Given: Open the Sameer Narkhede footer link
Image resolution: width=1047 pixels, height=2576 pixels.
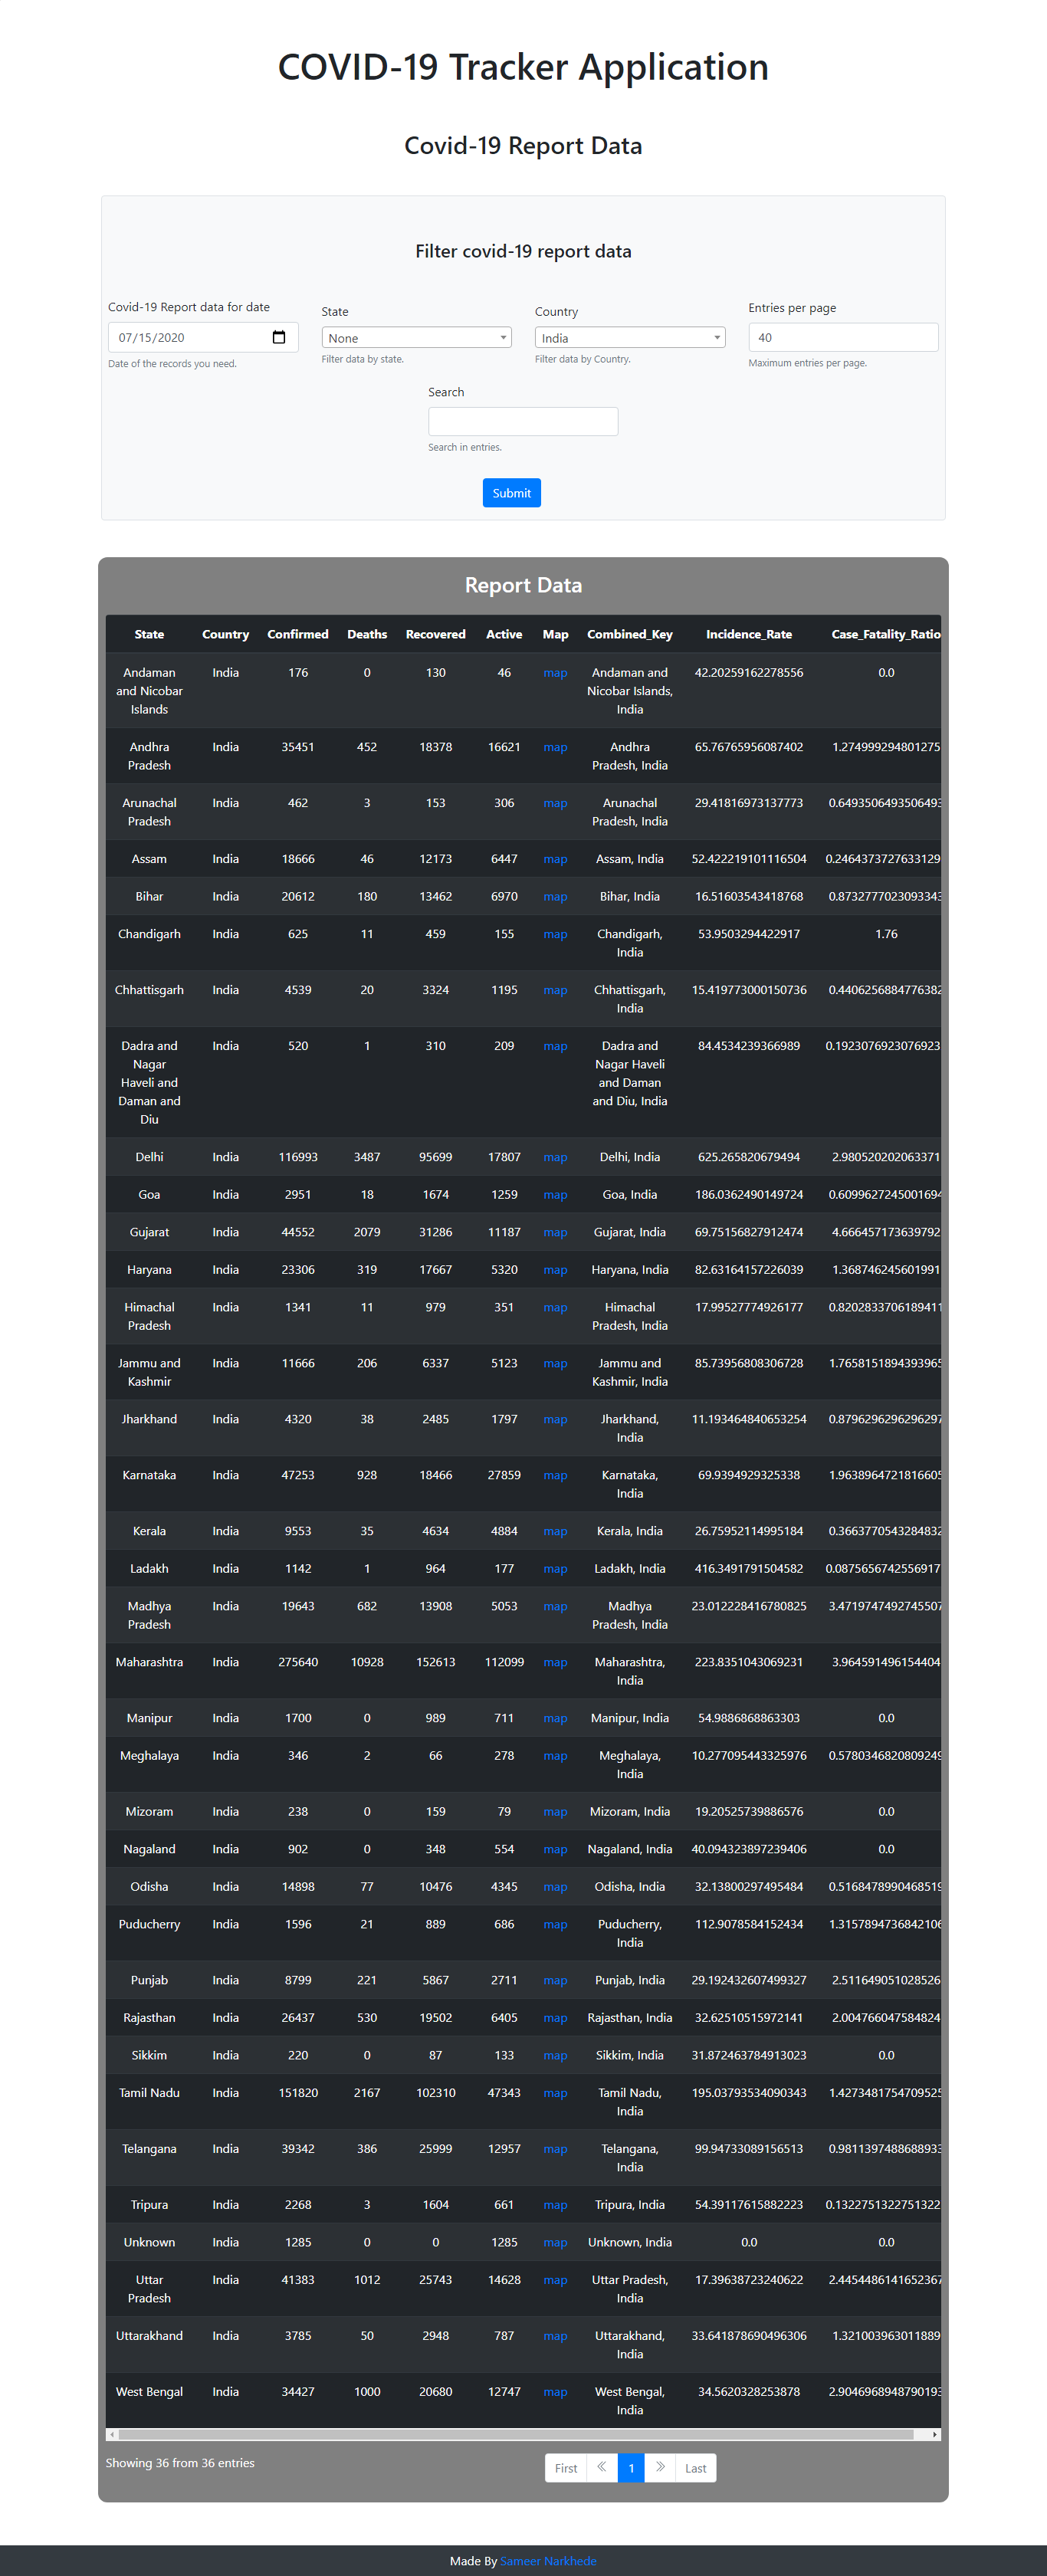Looking at the screenshot, I should (548, 2561).
